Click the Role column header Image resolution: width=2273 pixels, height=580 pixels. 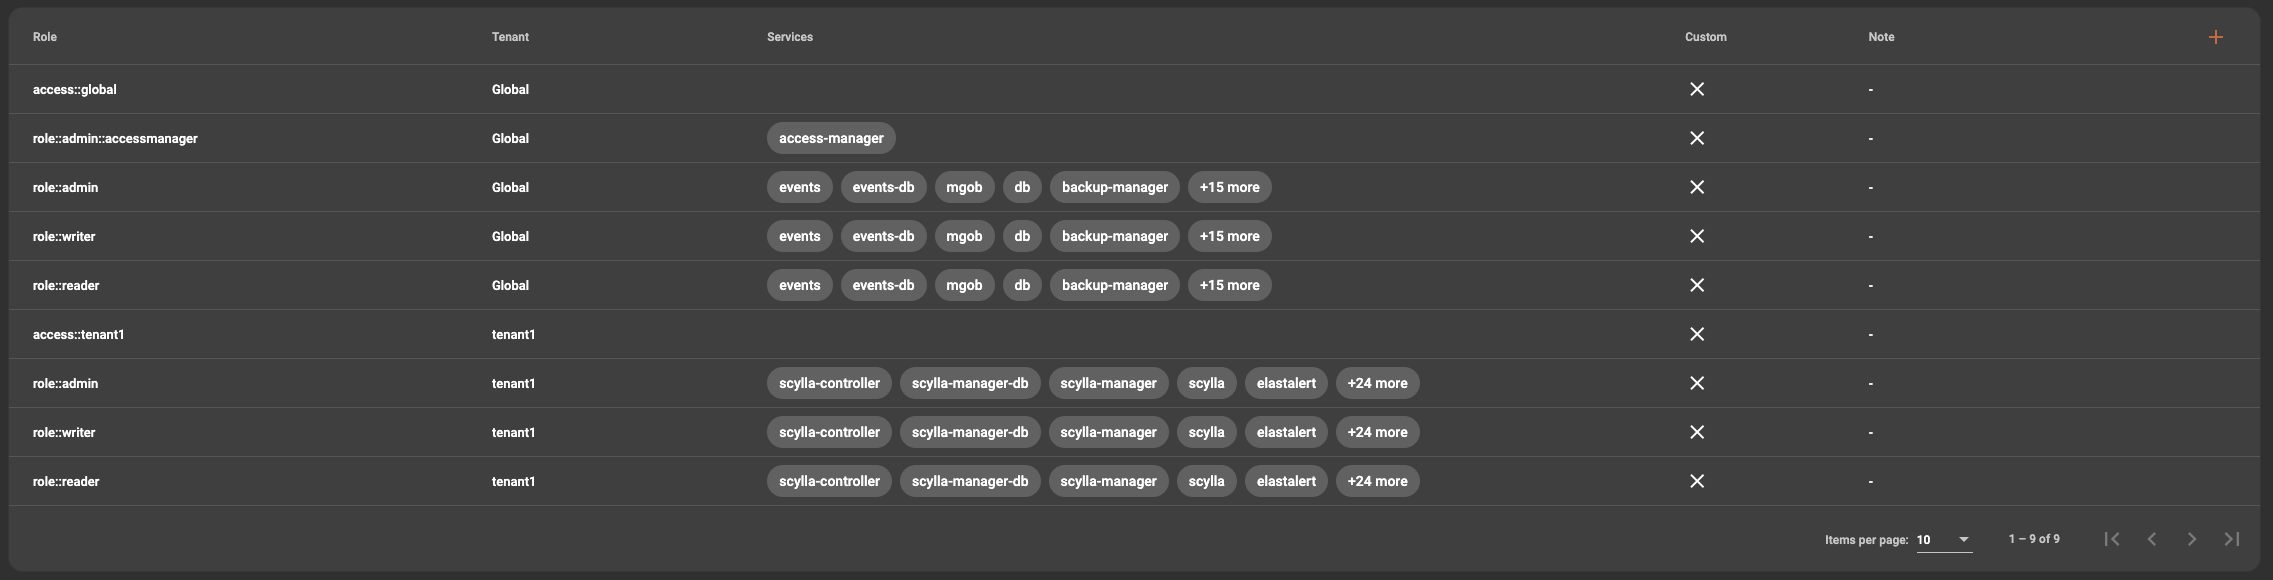point(45,37)
